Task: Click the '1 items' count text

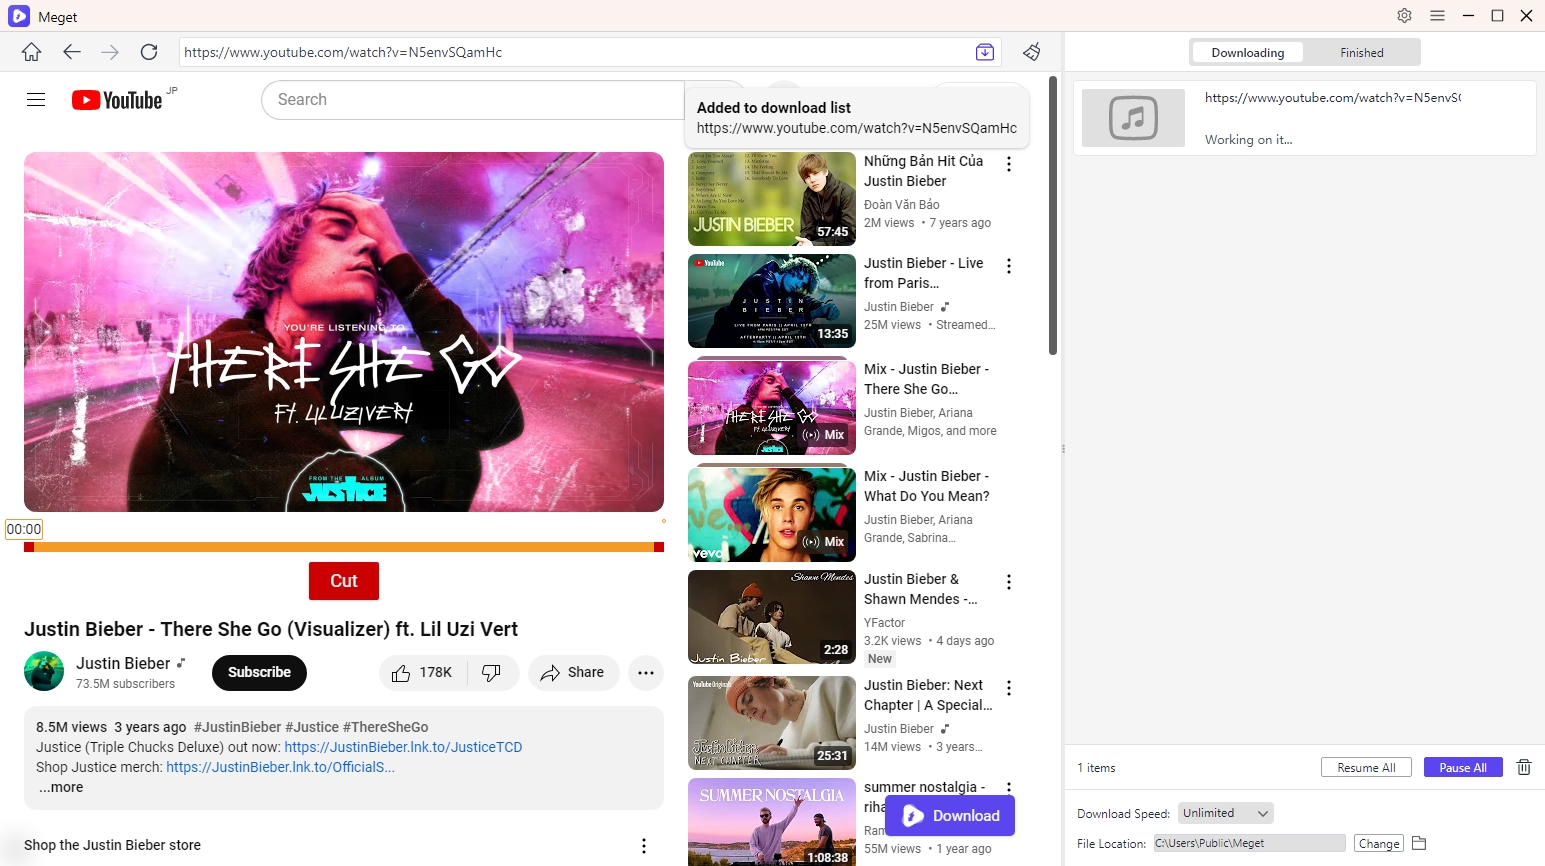Action: (x=1096, y=768)
